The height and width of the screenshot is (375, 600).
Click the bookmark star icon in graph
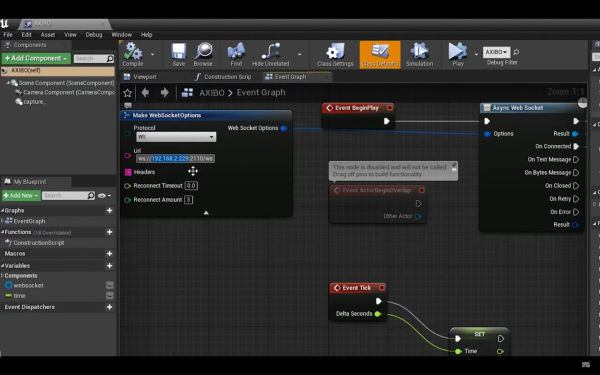point(127,93)
